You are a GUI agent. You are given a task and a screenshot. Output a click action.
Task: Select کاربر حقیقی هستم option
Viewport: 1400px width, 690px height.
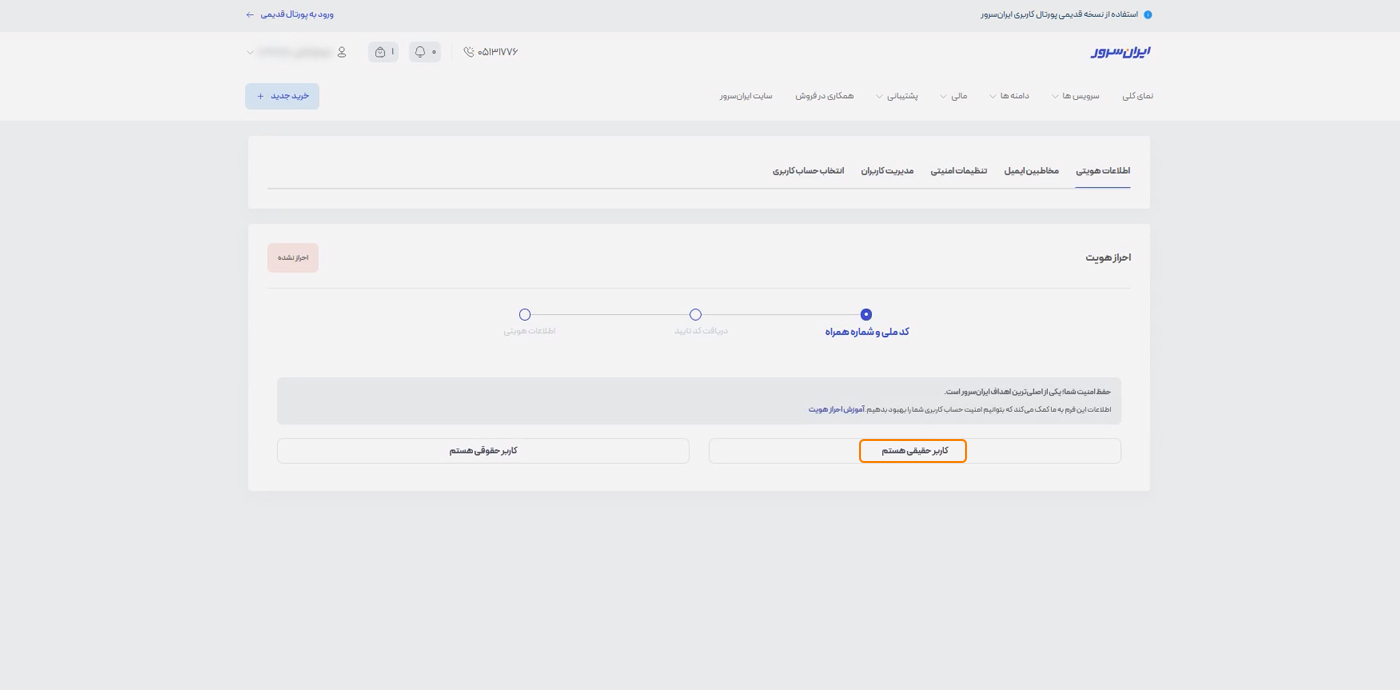[913, 451]
